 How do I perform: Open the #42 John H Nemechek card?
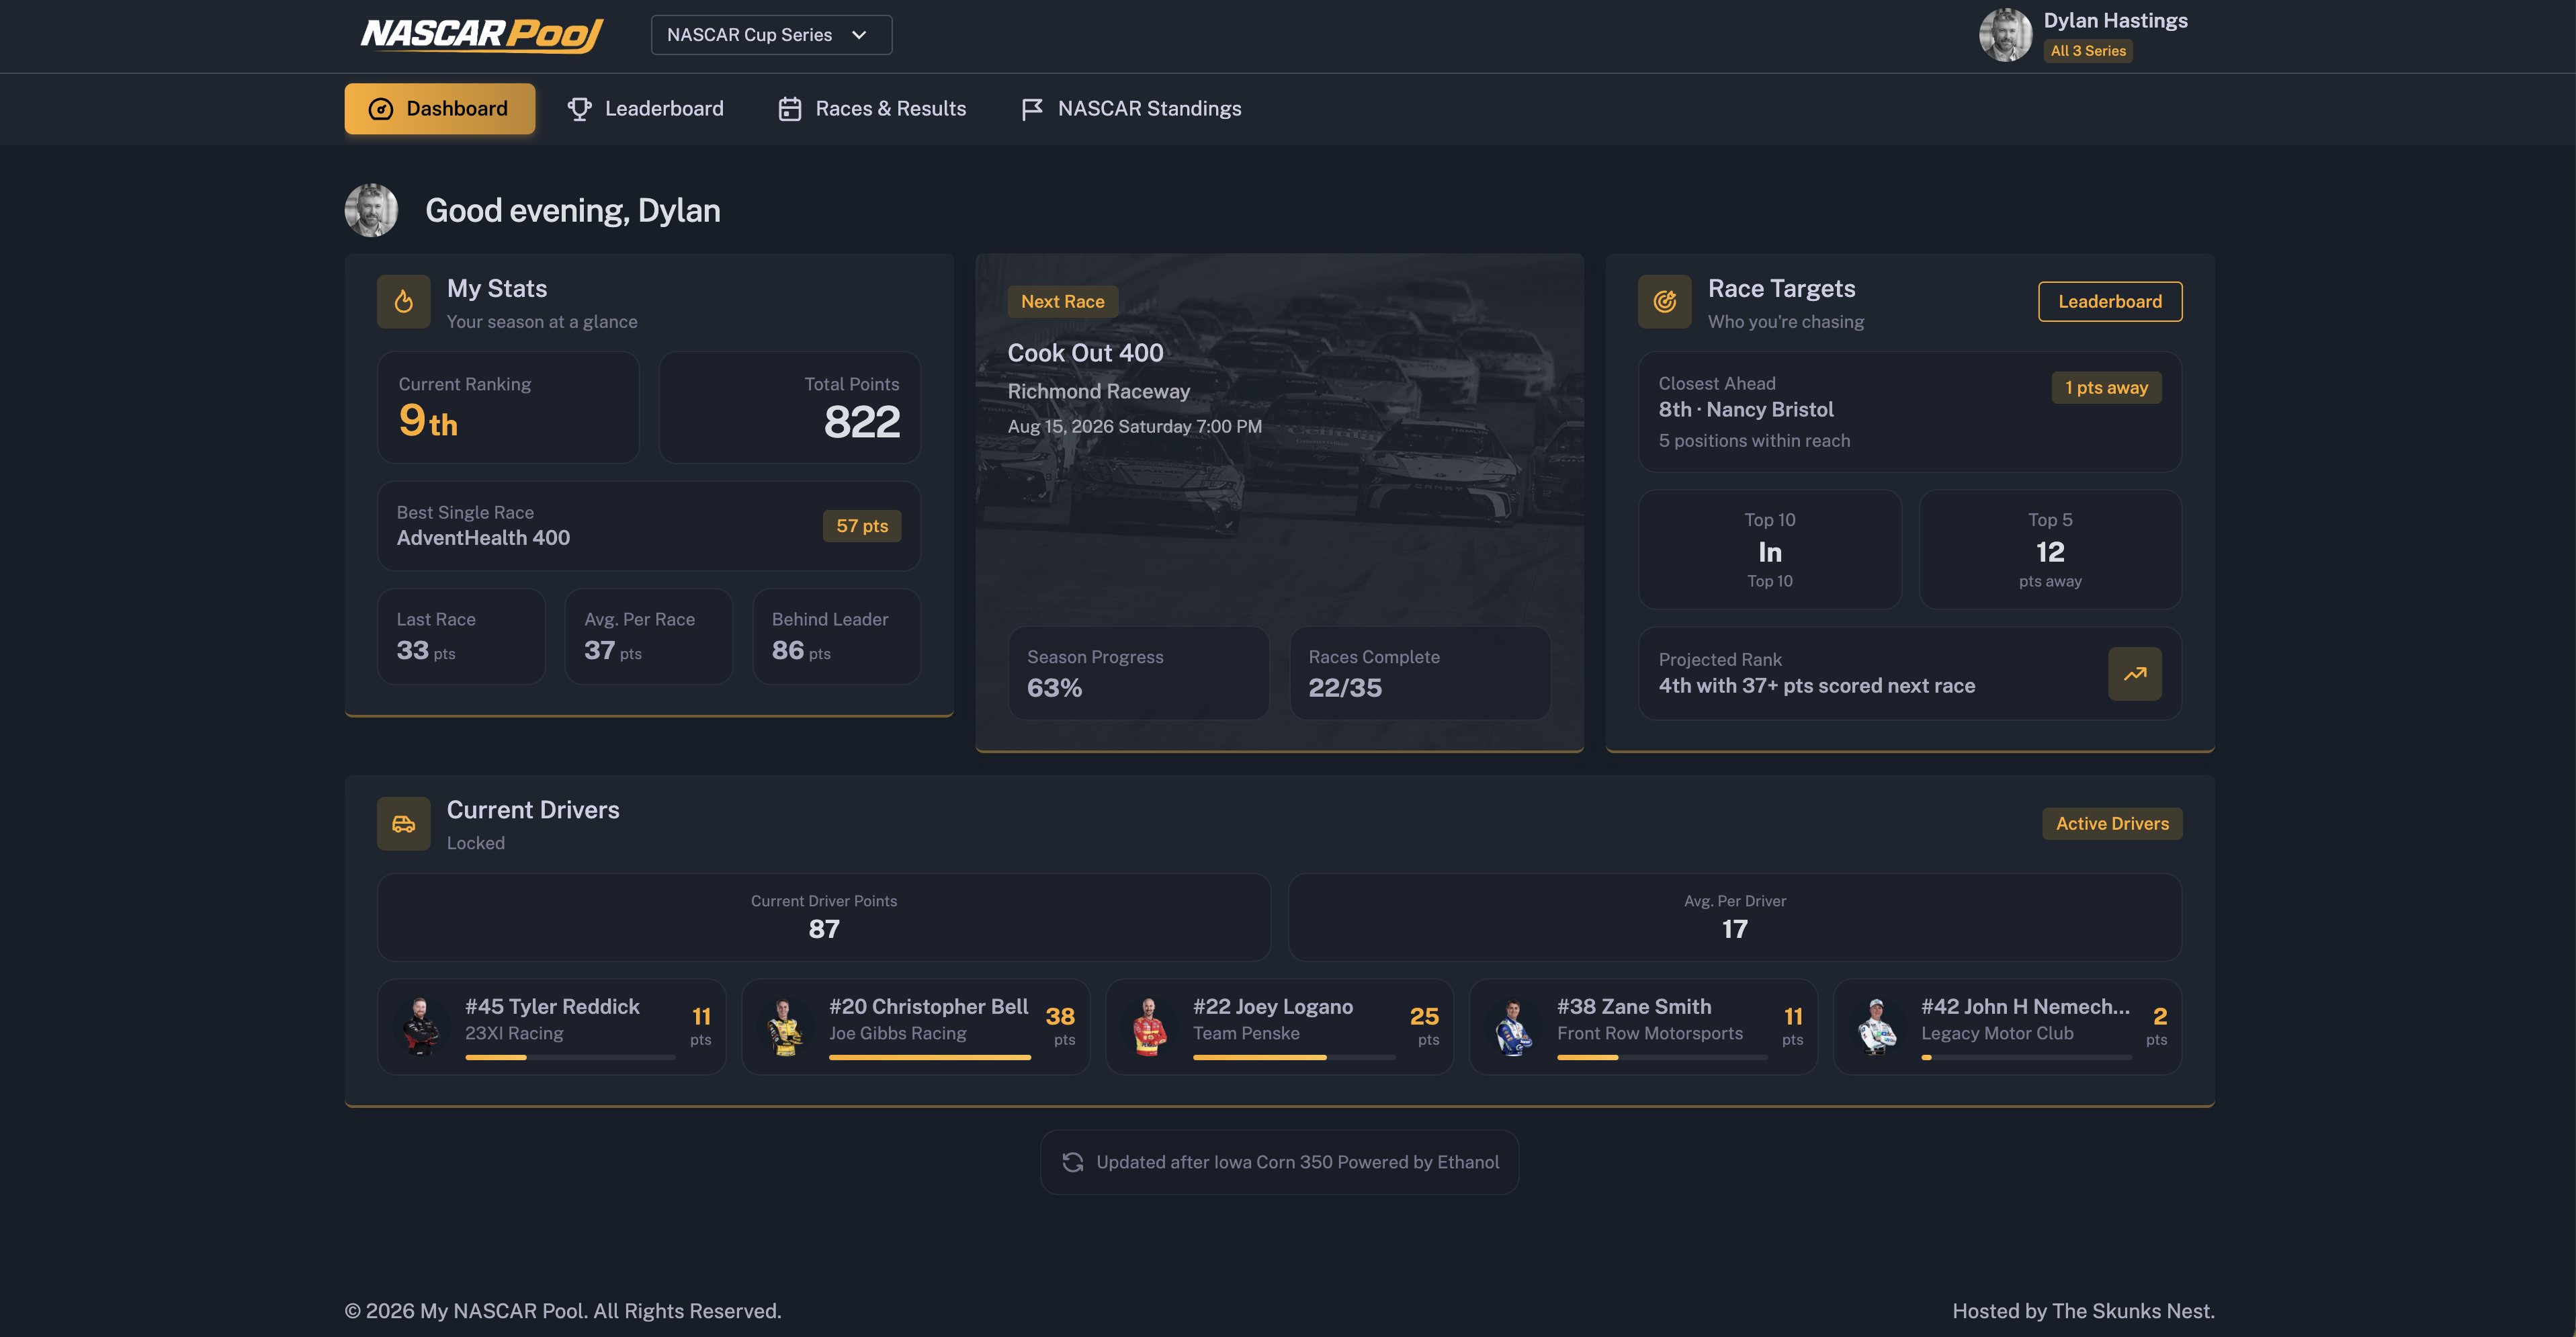pos(2007,1027)
